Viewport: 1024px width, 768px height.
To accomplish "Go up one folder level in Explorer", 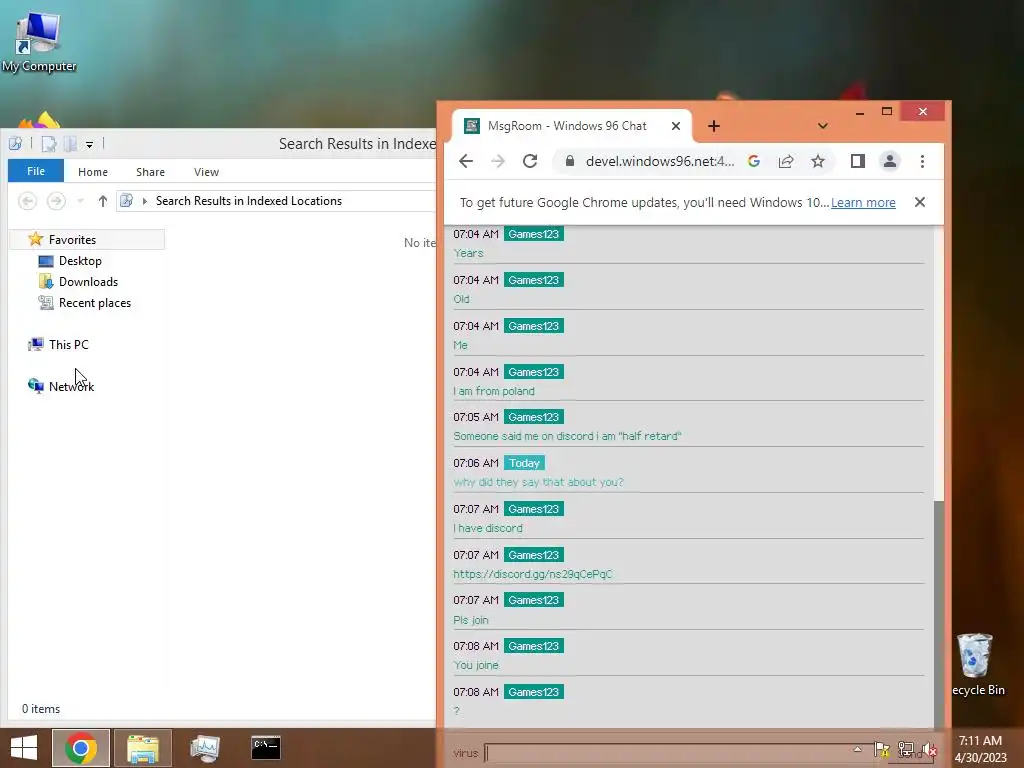I will (103, 201).
